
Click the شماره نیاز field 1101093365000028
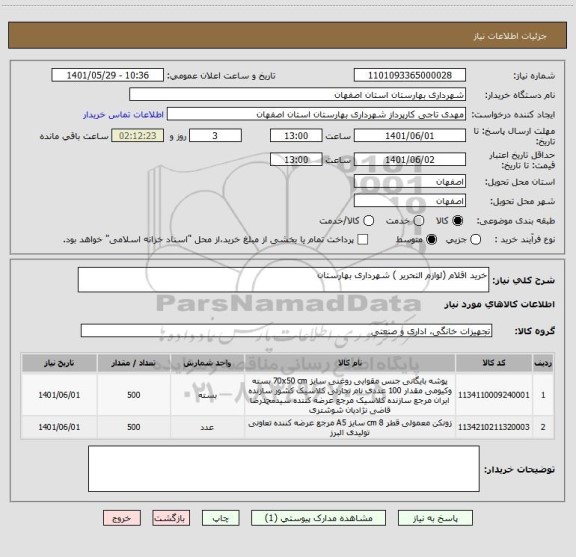410,75
